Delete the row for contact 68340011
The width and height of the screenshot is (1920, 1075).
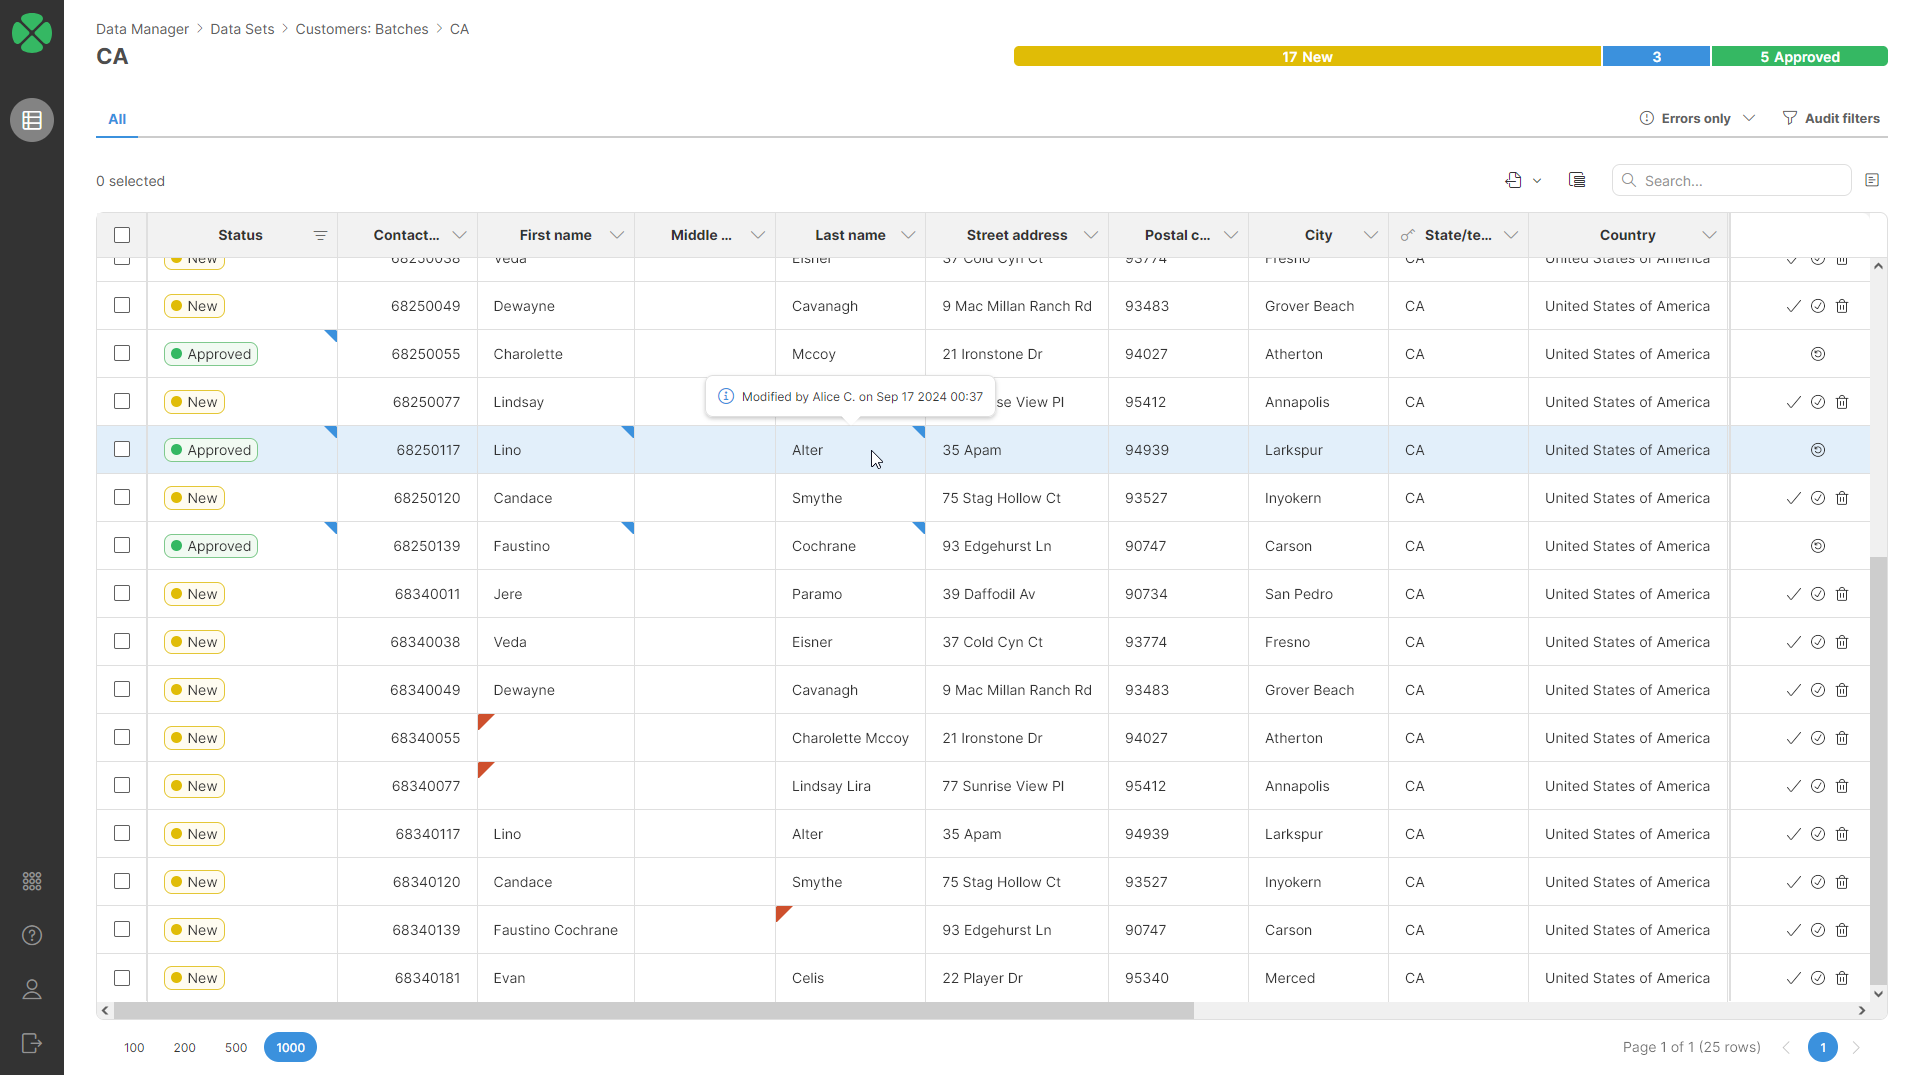1842,593
